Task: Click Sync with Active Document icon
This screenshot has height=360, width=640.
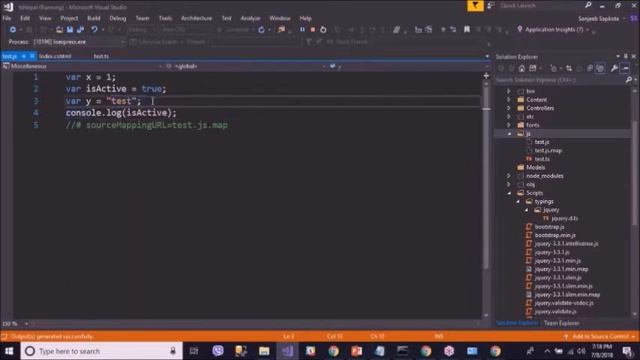Action: point(569,69)
